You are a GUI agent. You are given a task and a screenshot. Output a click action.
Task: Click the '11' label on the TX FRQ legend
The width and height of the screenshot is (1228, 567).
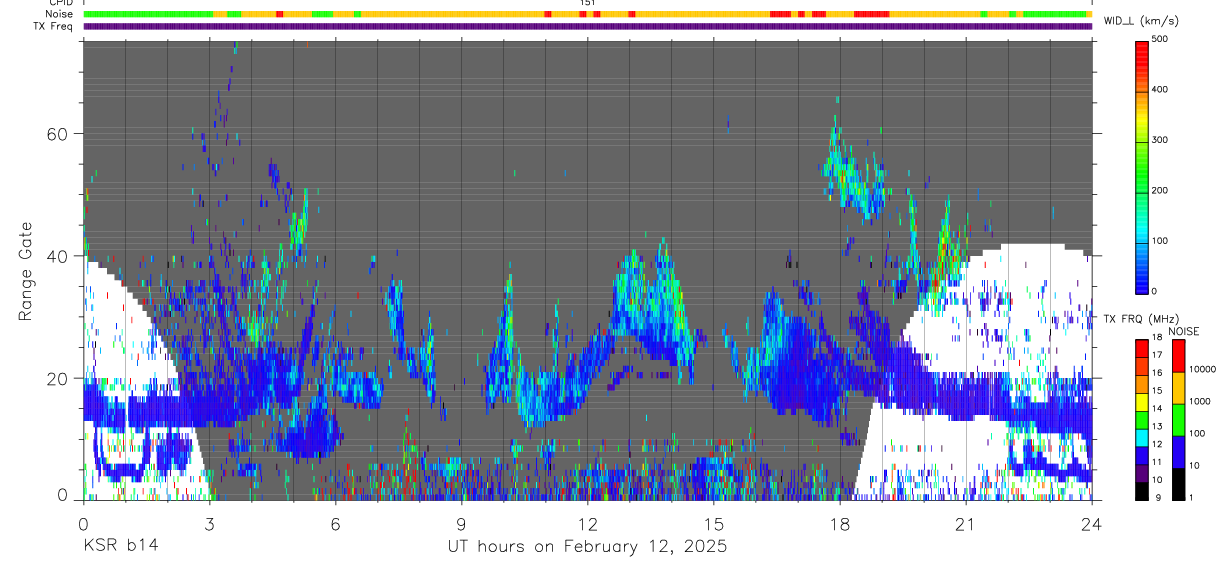click(x=1157, y=461)
